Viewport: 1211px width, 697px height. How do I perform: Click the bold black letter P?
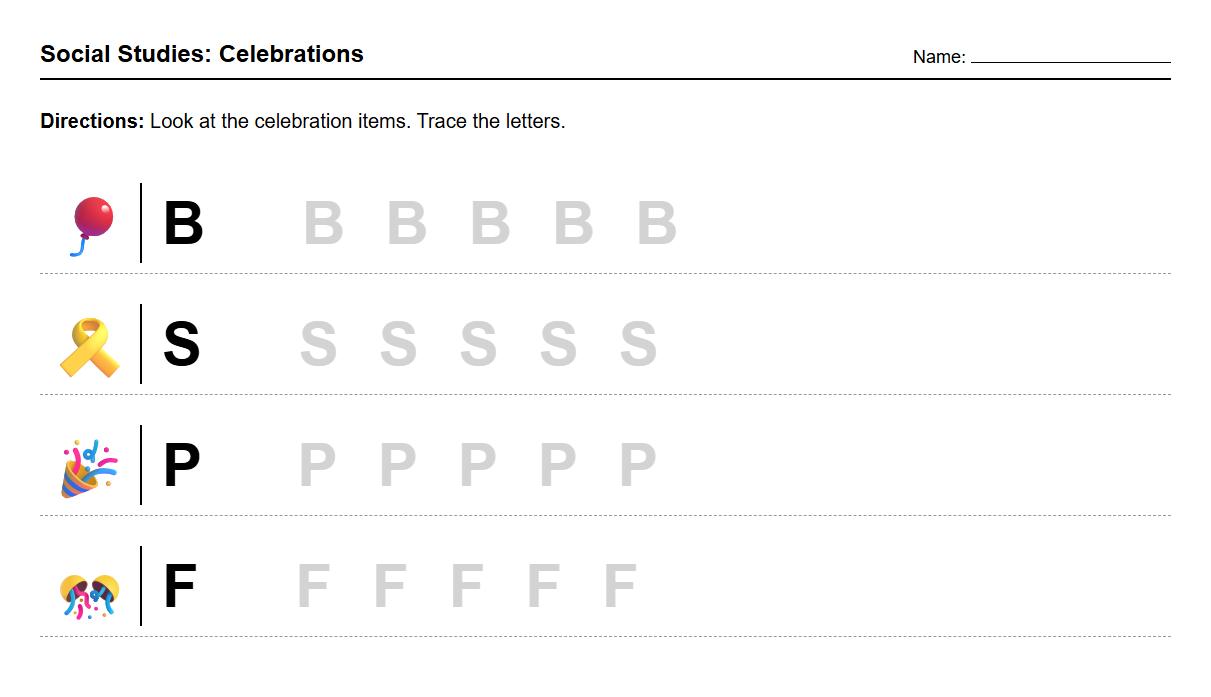[x=181, y=466]
